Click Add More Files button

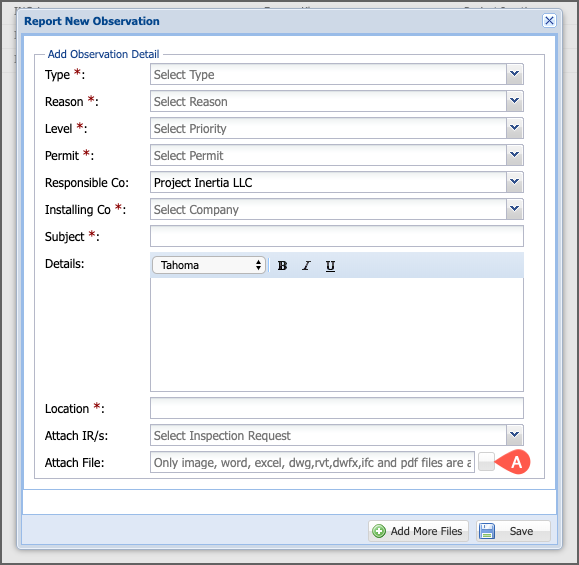[x=418, y=531]
